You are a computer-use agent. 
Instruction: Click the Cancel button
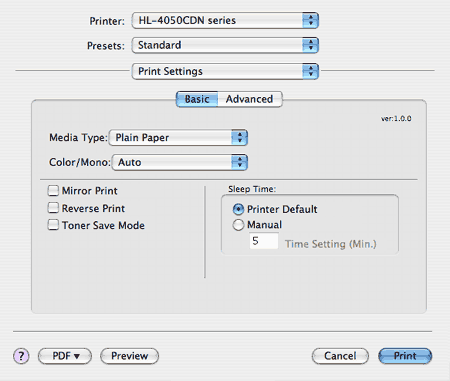(340, 356)
